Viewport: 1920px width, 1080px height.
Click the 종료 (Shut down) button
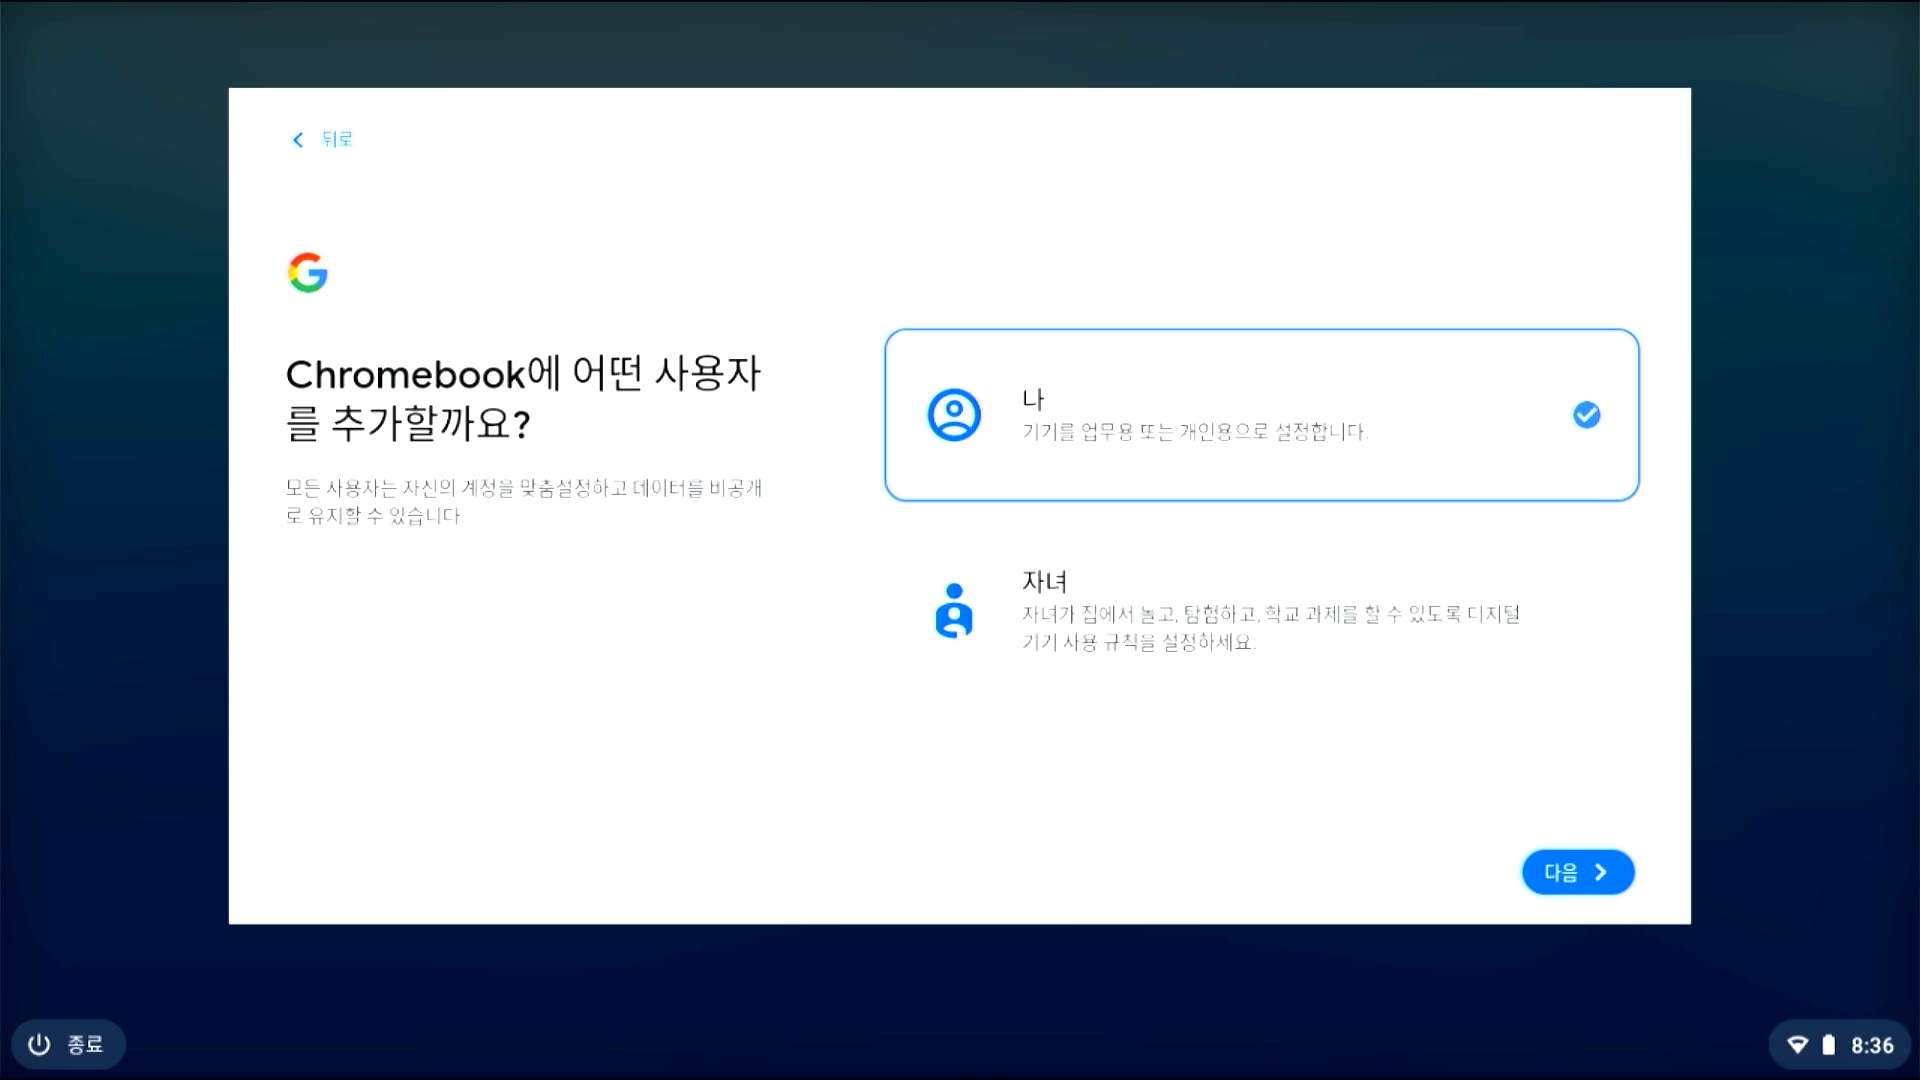tap(85, 1045)
